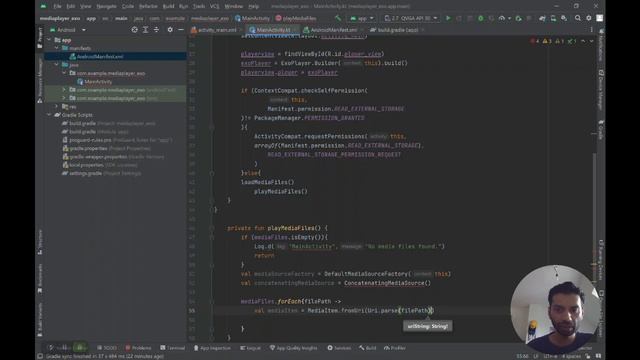
Task: Open the Problems tool window
Action: coord(138,348)
